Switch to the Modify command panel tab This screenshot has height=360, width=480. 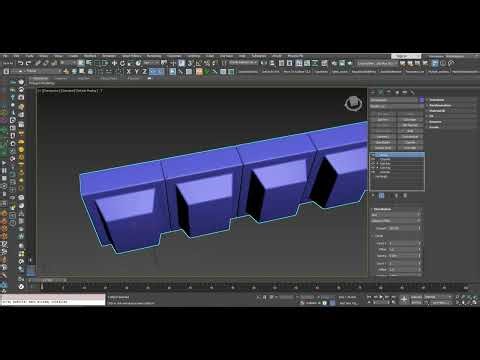pyautogui.click(x=381, y=92)
